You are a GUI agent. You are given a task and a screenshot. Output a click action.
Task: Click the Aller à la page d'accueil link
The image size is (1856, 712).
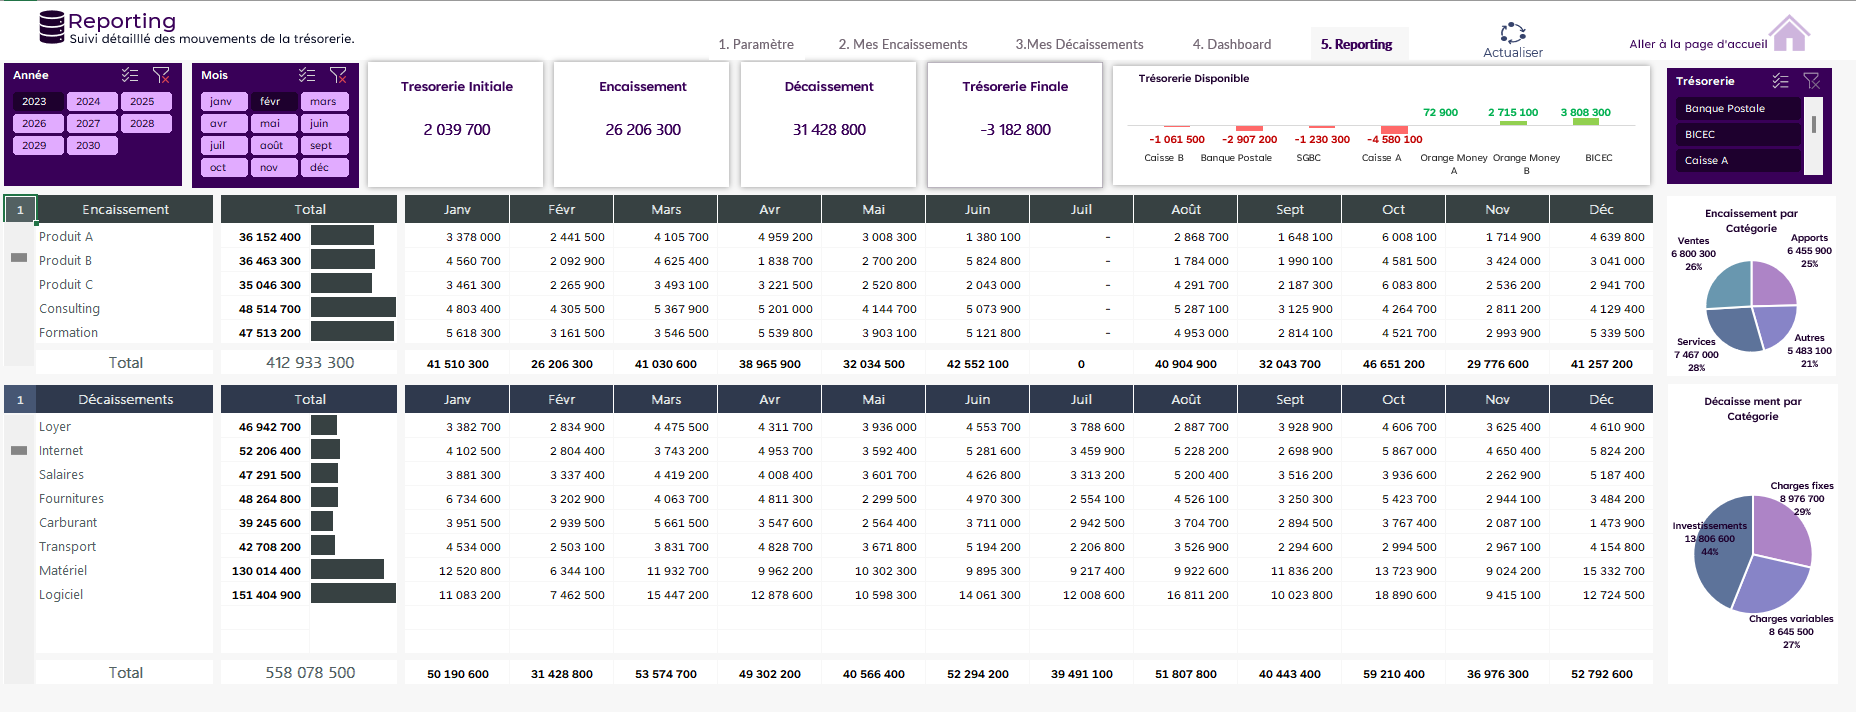tap(1698, 44)
